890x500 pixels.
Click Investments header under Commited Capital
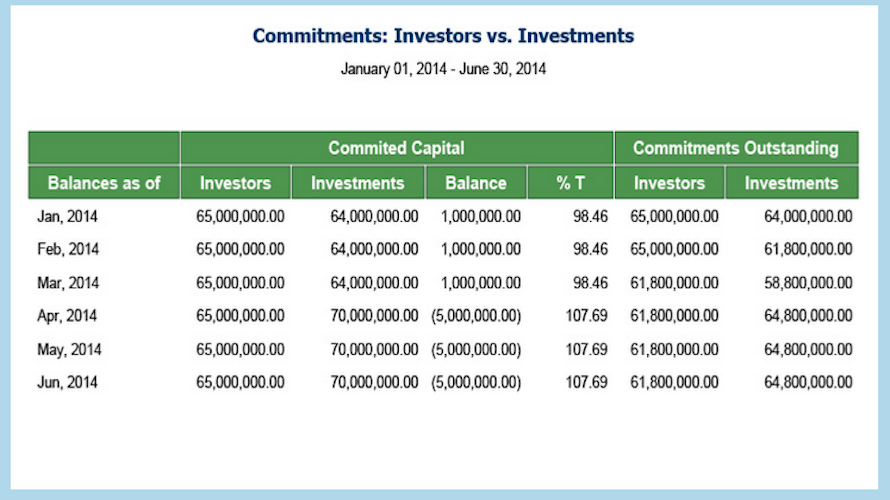(x=358, y=183)
